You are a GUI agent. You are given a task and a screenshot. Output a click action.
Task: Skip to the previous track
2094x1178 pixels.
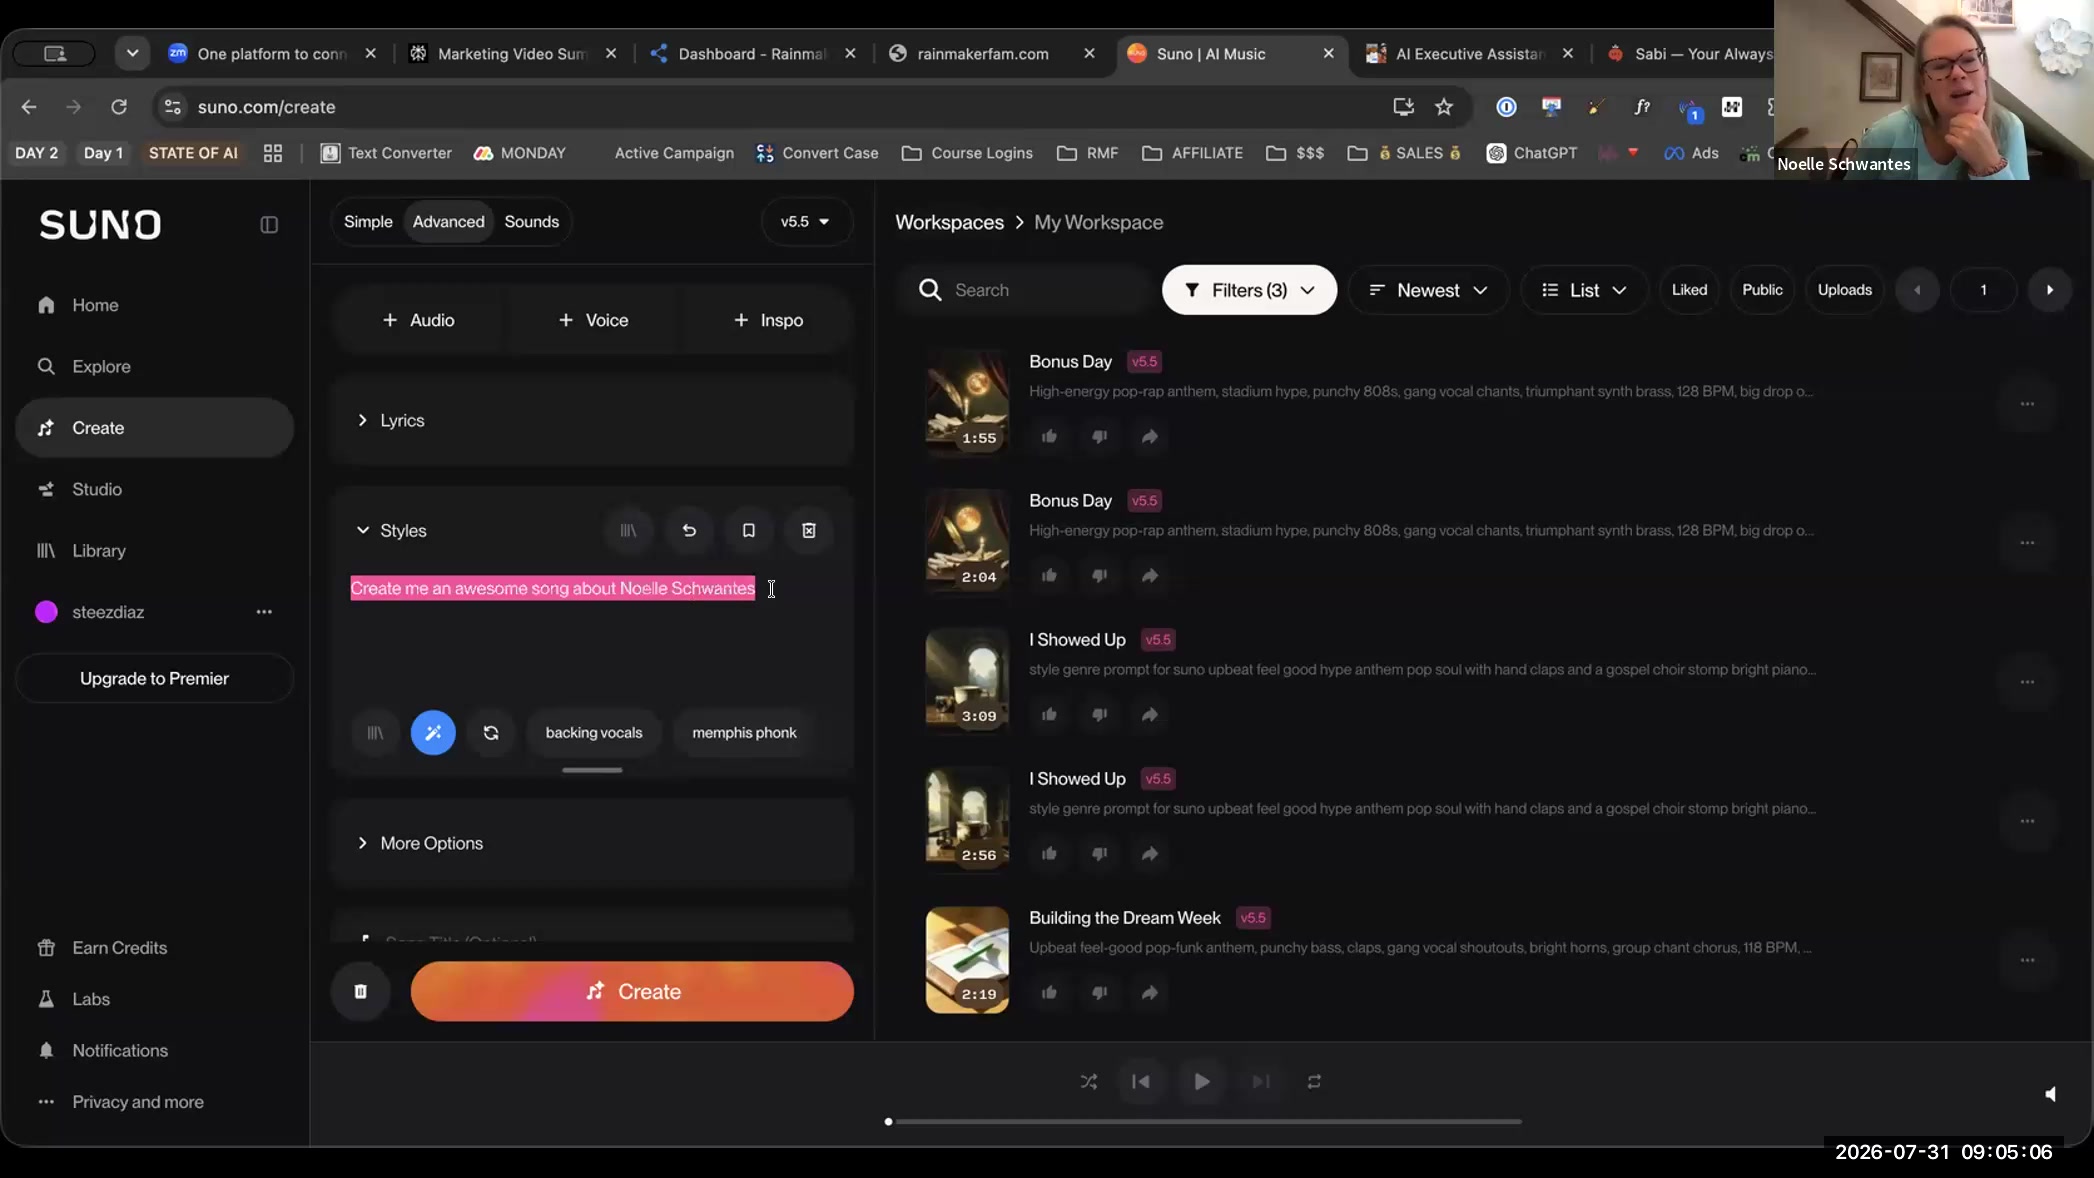coord(1140,1082)
